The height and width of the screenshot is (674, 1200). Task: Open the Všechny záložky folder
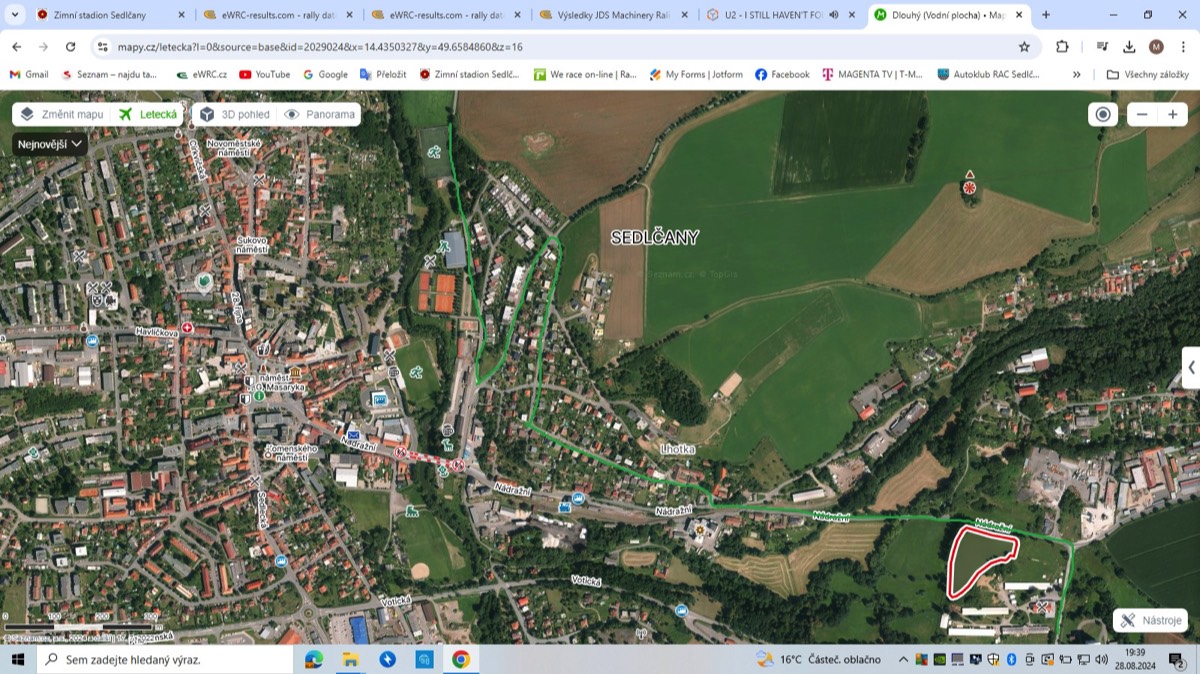point(1148,74)
